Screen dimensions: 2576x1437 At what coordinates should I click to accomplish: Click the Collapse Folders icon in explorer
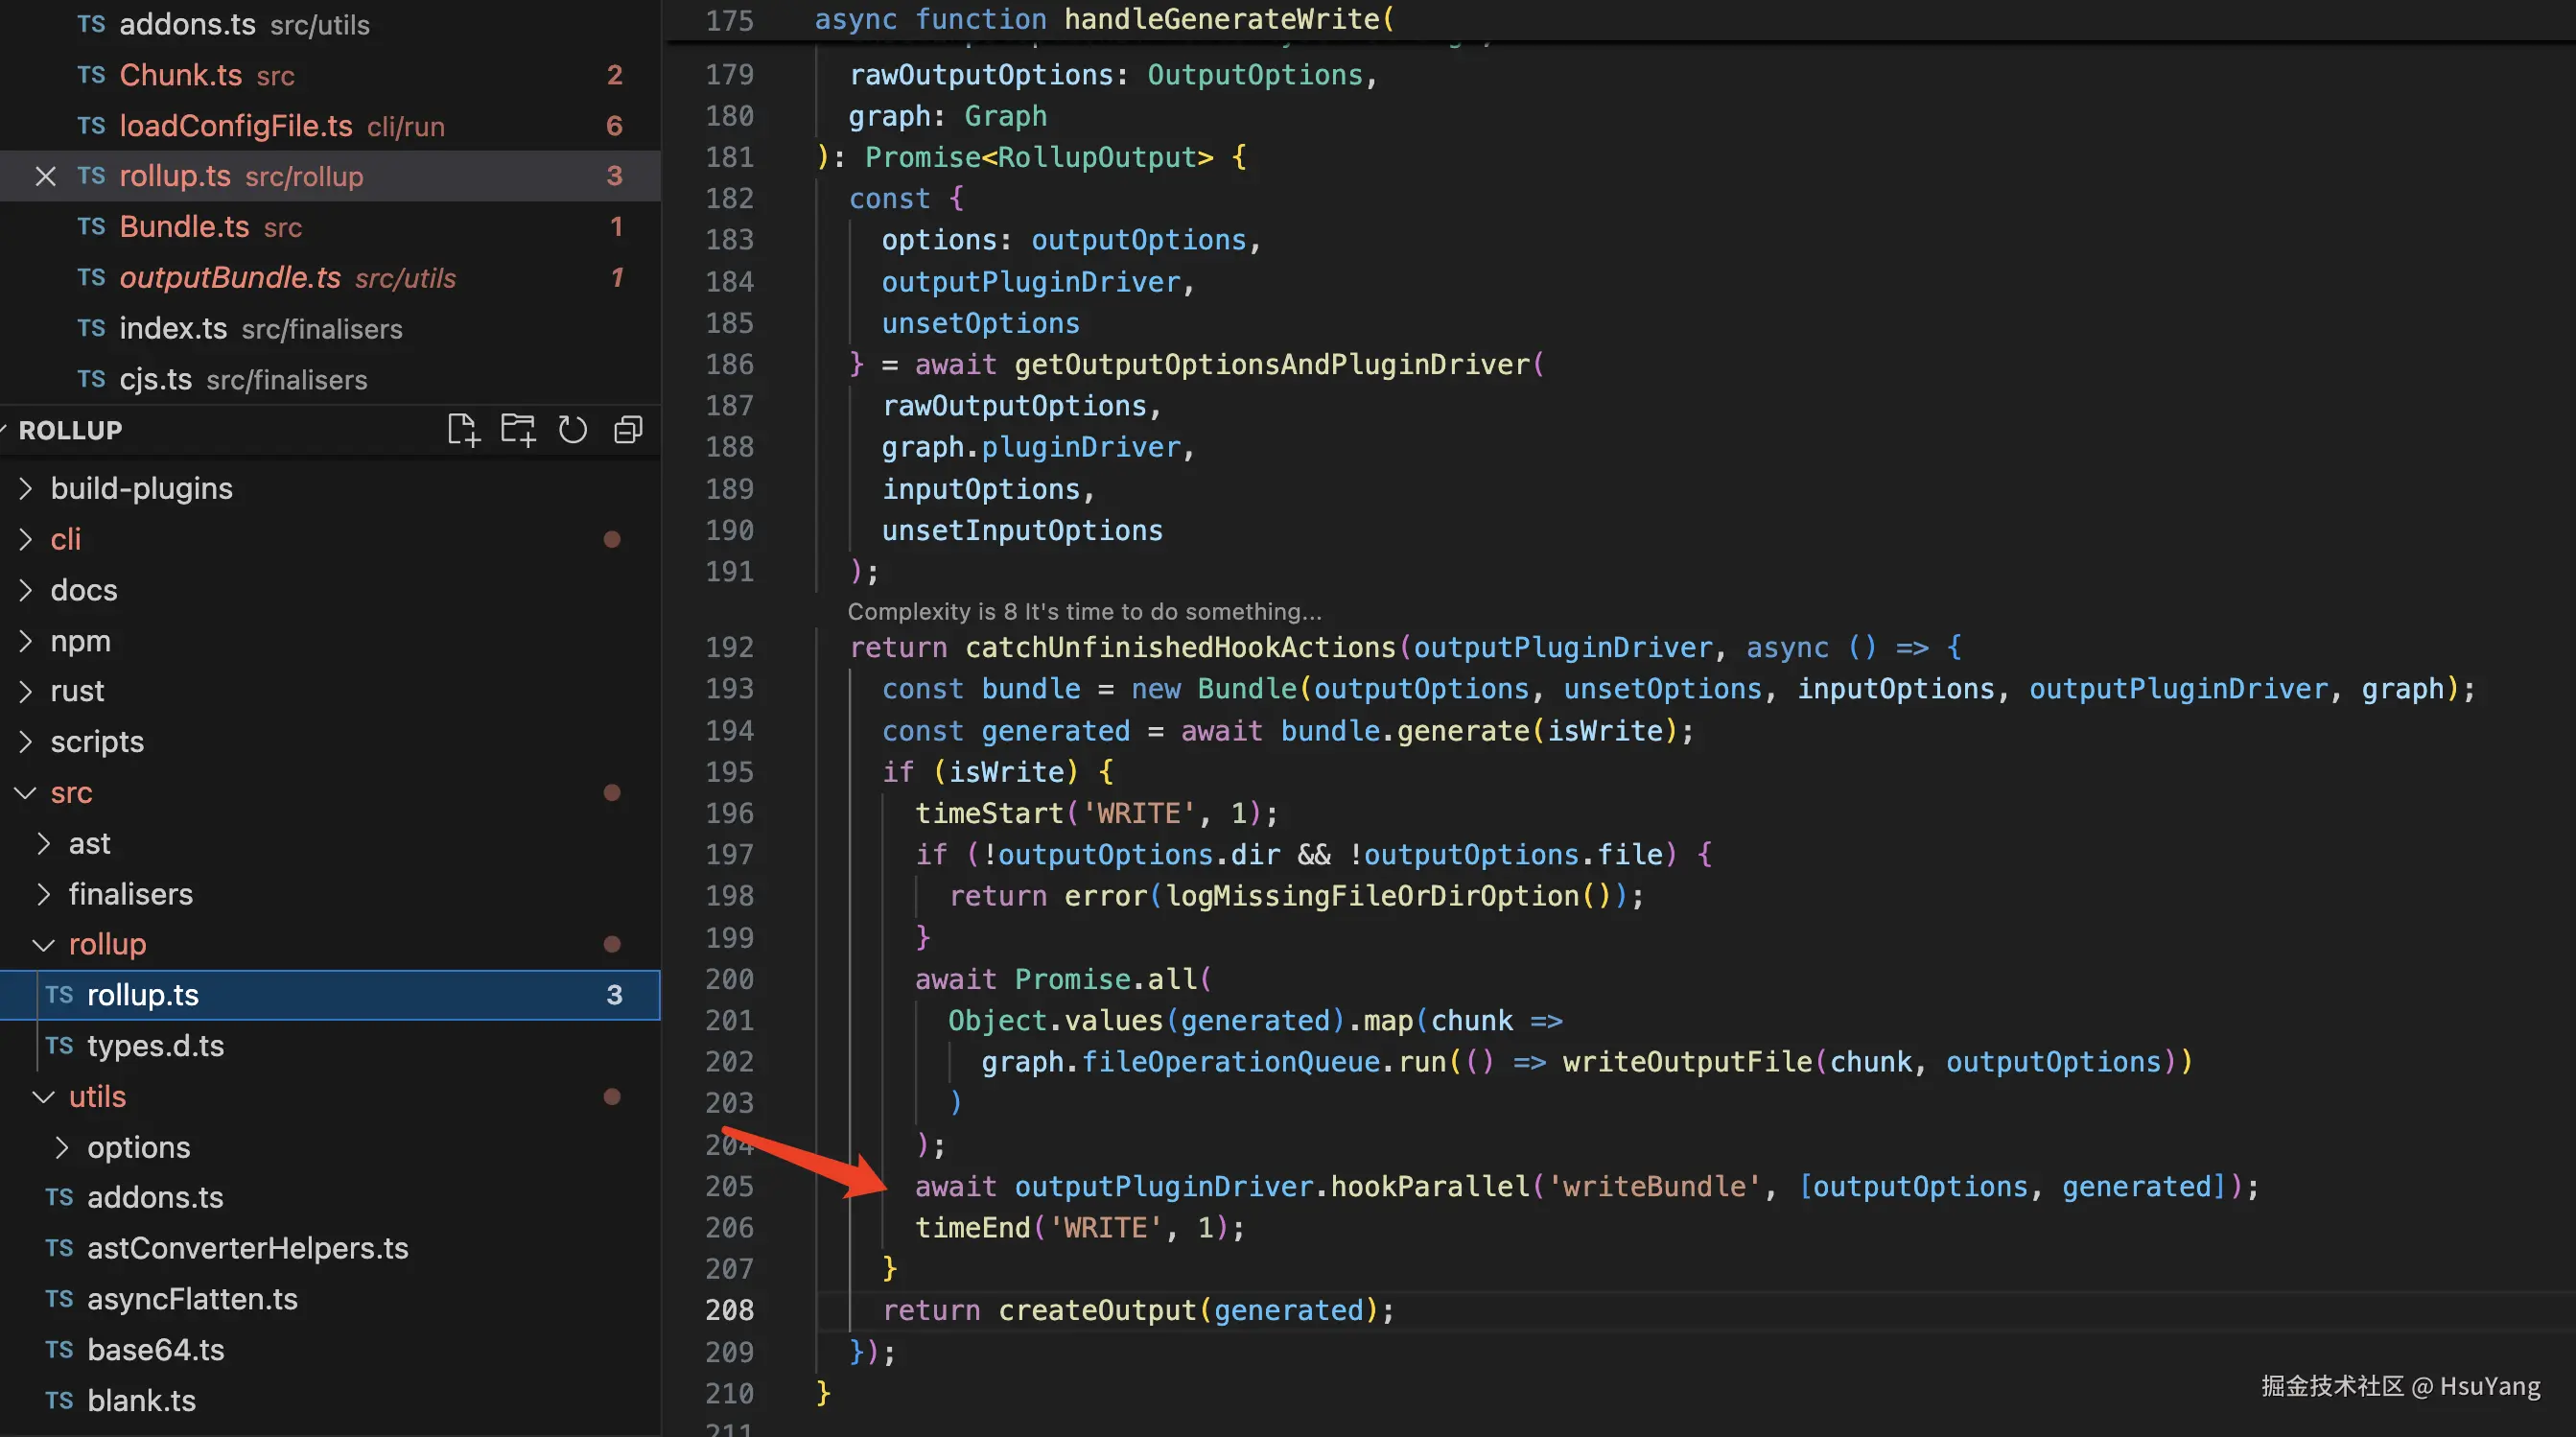[x=628, y=430]
